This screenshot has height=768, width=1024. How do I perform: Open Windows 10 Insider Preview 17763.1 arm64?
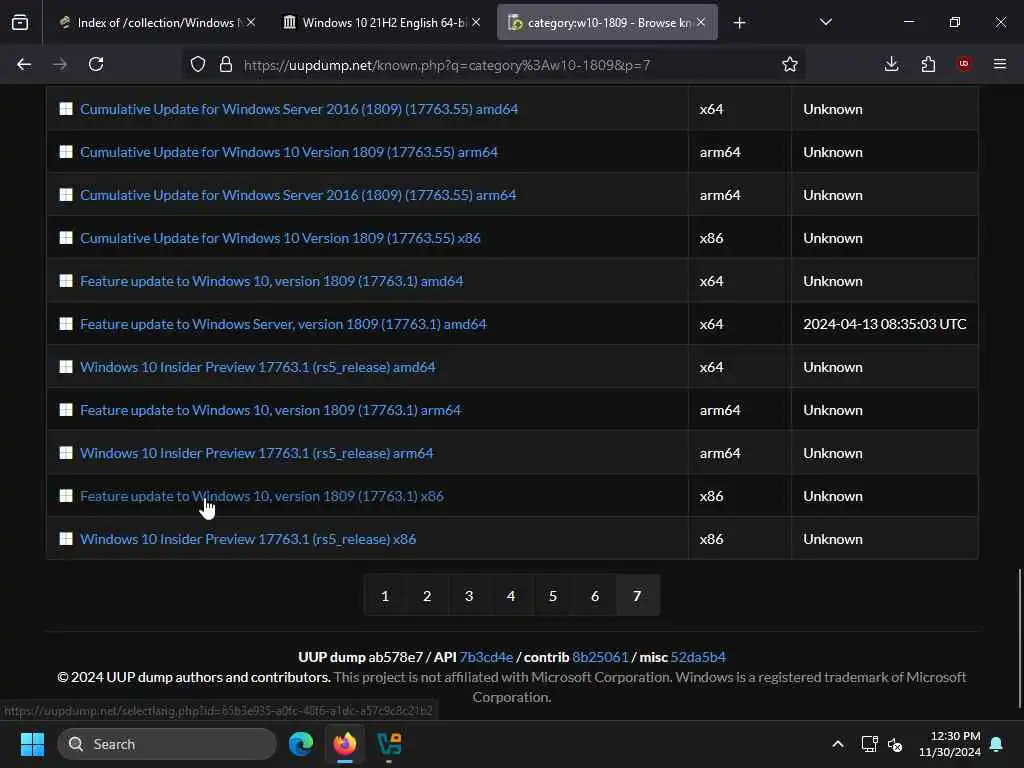(x=257, y=453)
